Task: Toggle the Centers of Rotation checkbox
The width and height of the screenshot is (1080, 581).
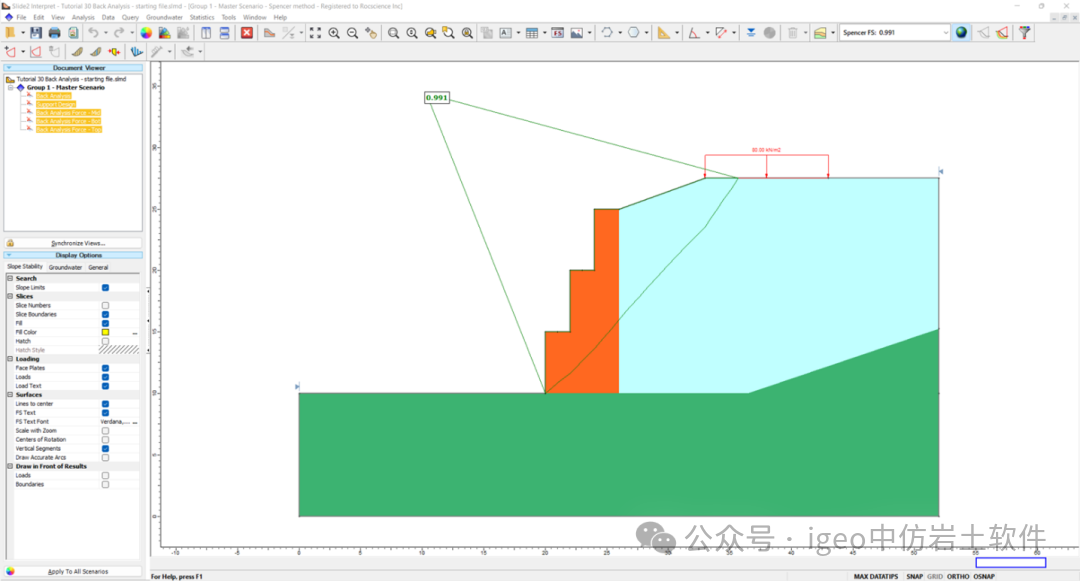Action: (x=105, y=439)
